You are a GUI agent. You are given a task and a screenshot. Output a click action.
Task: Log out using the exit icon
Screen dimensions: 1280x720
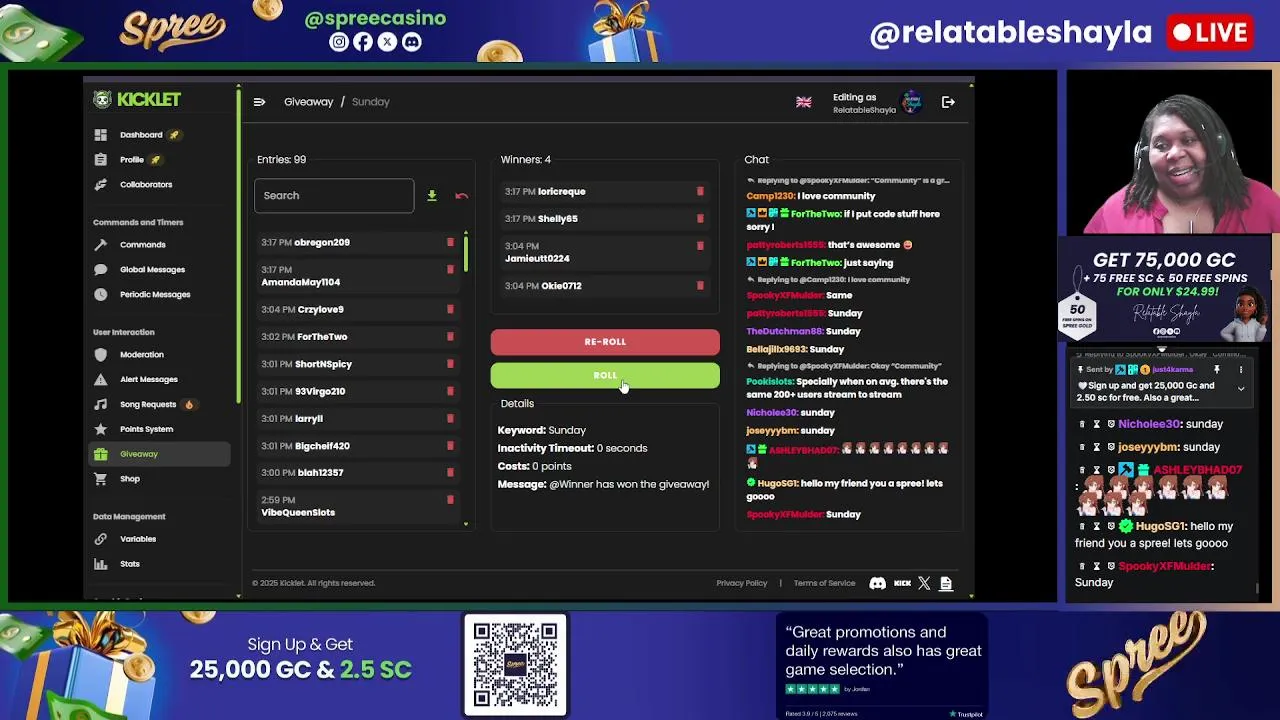click(948, 102)
